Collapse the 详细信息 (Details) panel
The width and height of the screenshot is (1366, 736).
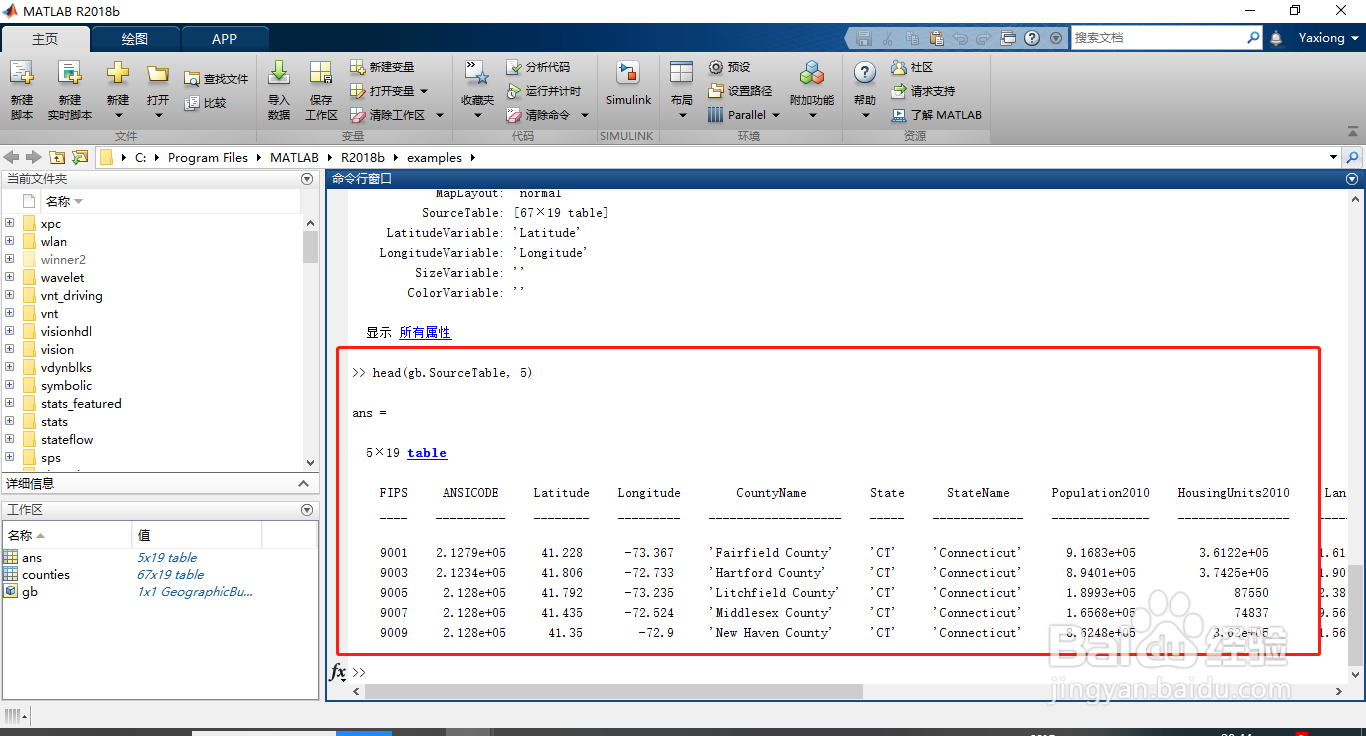click(305, 483)
